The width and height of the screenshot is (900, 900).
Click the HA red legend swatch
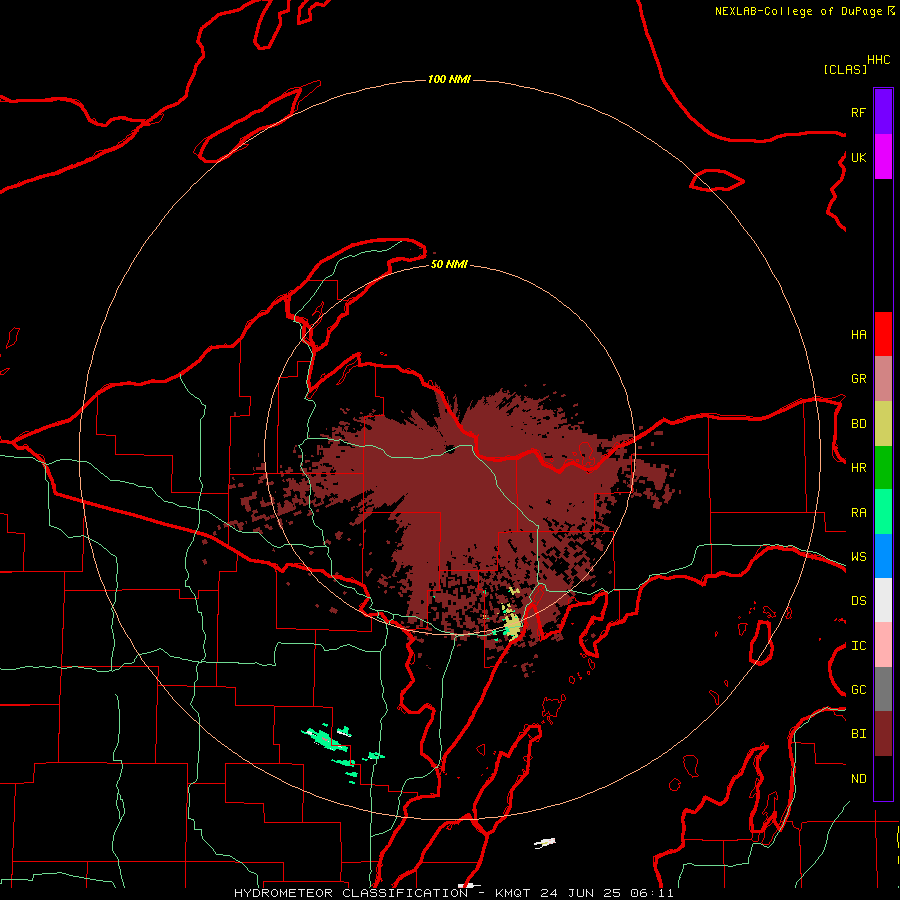883,334
